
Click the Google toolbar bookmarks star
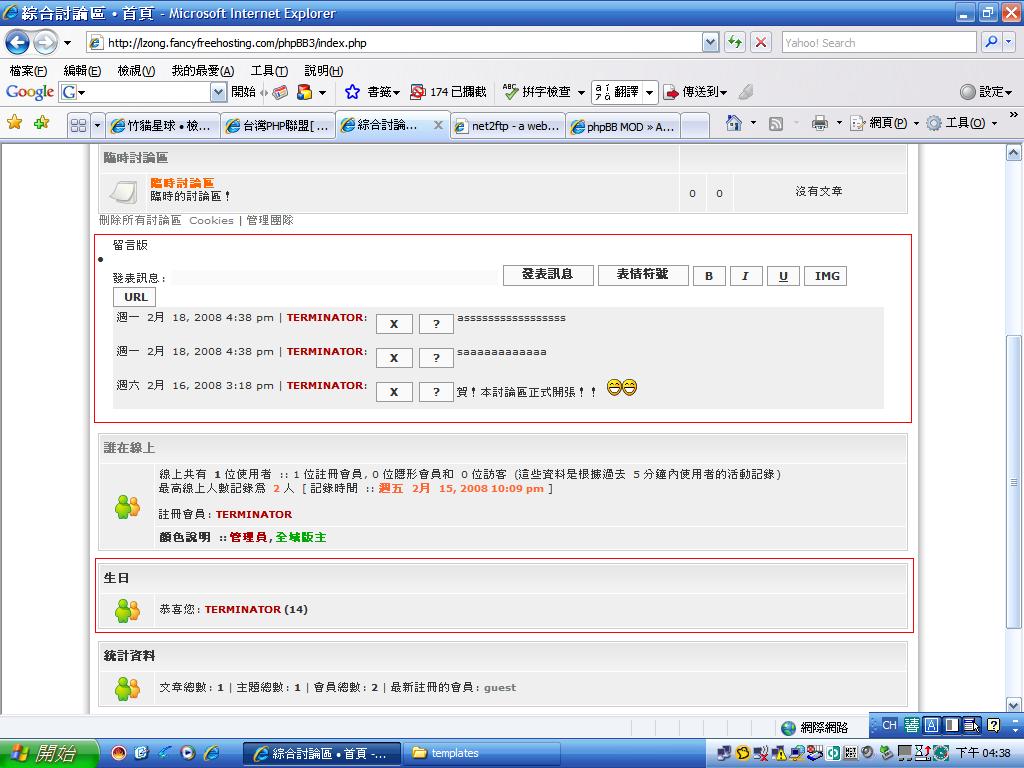pos(352,92)
